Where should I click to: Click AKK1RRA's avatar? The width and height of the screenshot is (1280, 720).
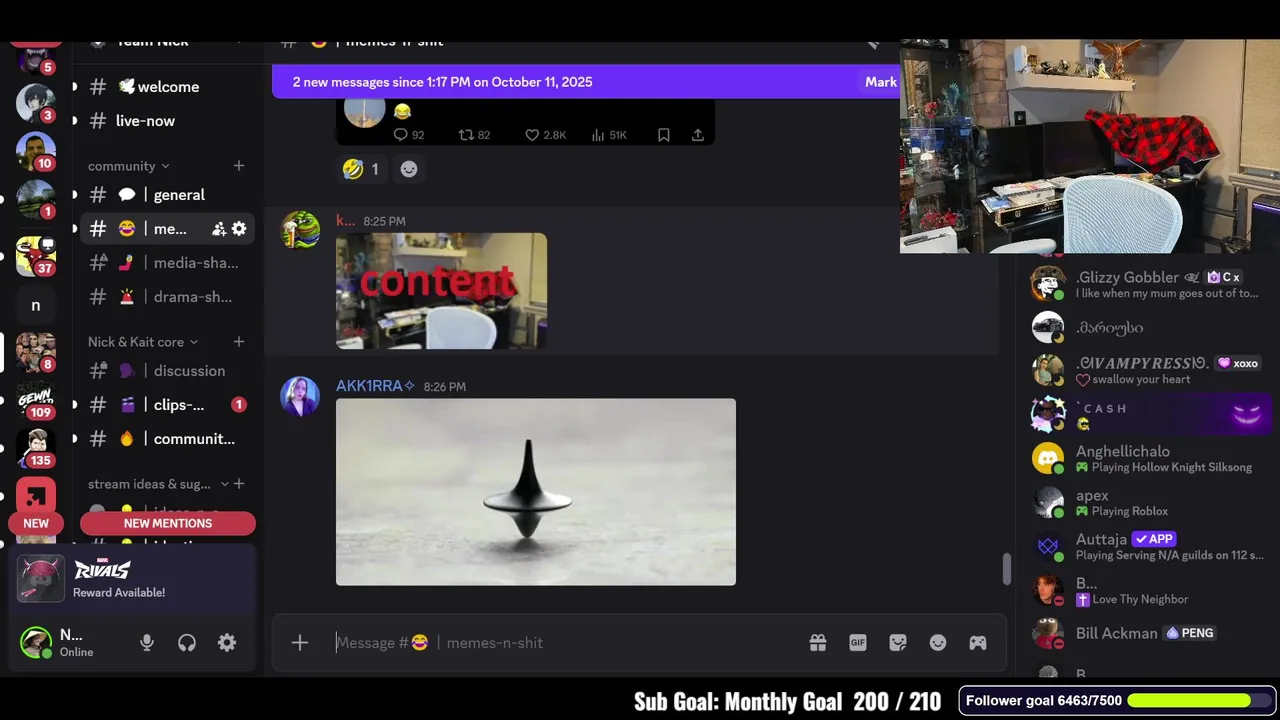pos(300,396)
